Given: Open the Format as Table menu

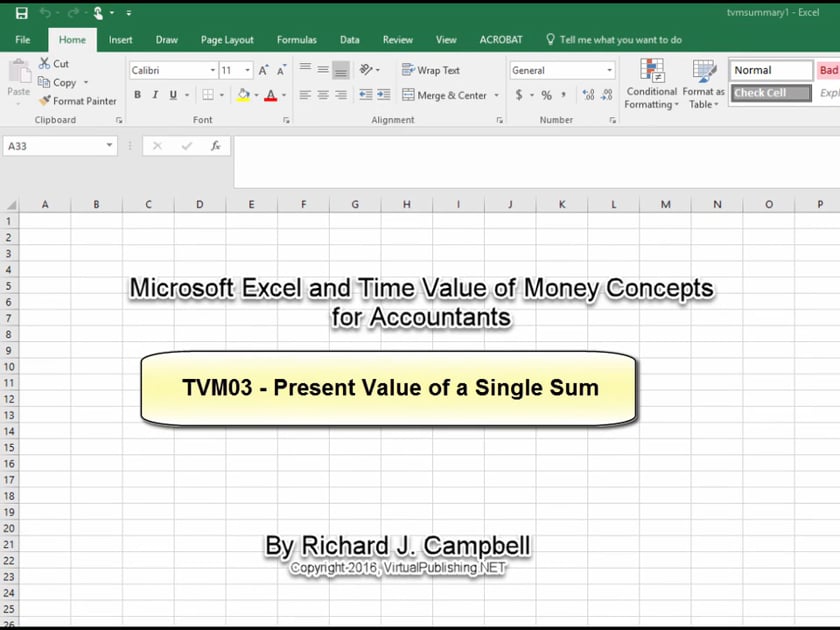Looking at the screenshot, I should 703,84.
